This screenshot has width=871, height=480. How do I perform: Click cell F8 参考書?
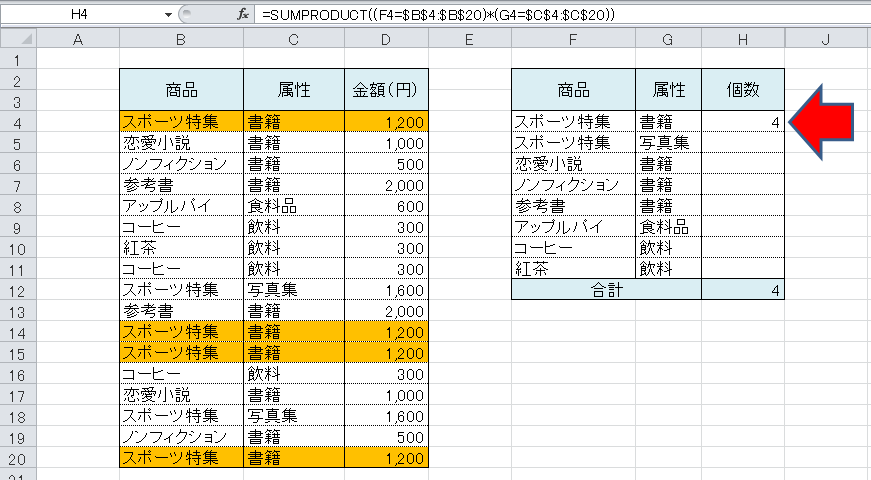coord(573,206)
